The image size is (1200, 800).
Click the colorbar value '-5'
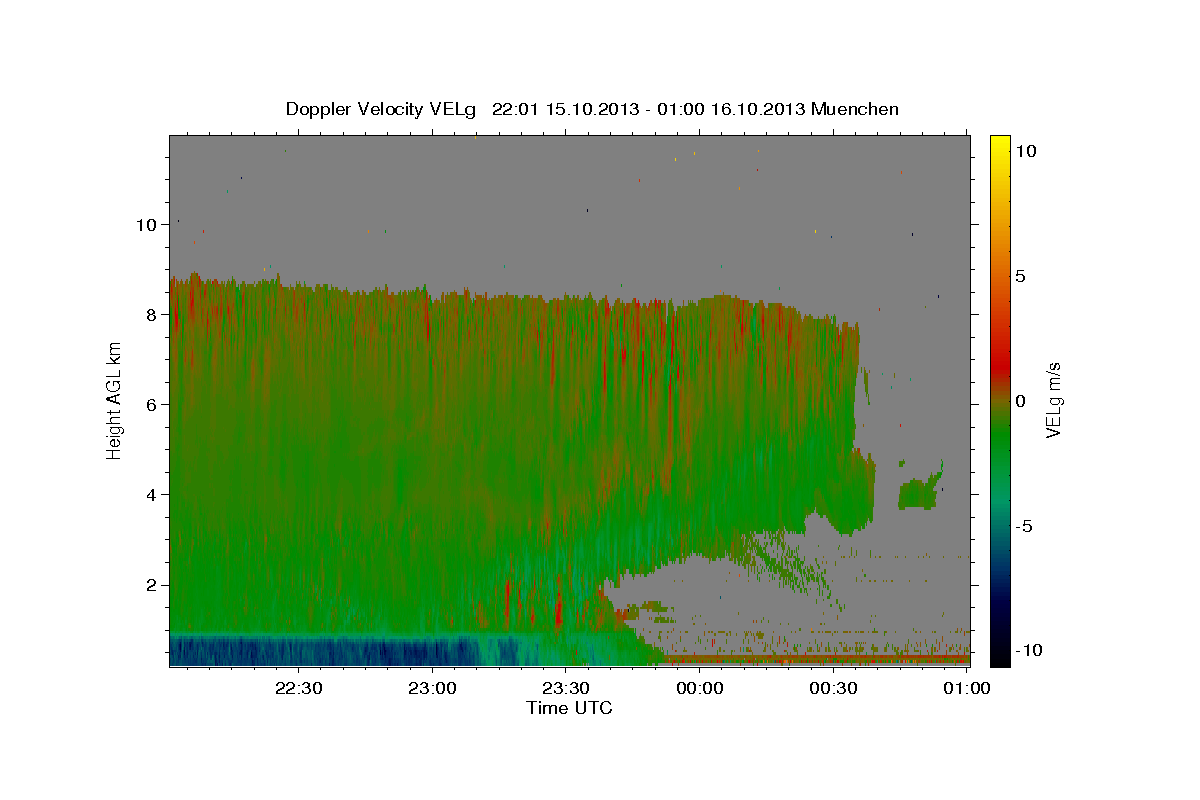point(1025,526)
